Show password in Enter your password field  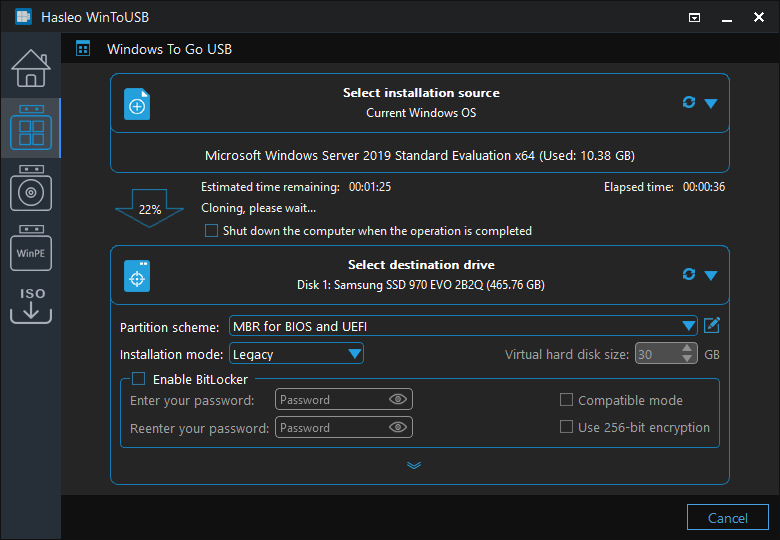coord(398,399)
